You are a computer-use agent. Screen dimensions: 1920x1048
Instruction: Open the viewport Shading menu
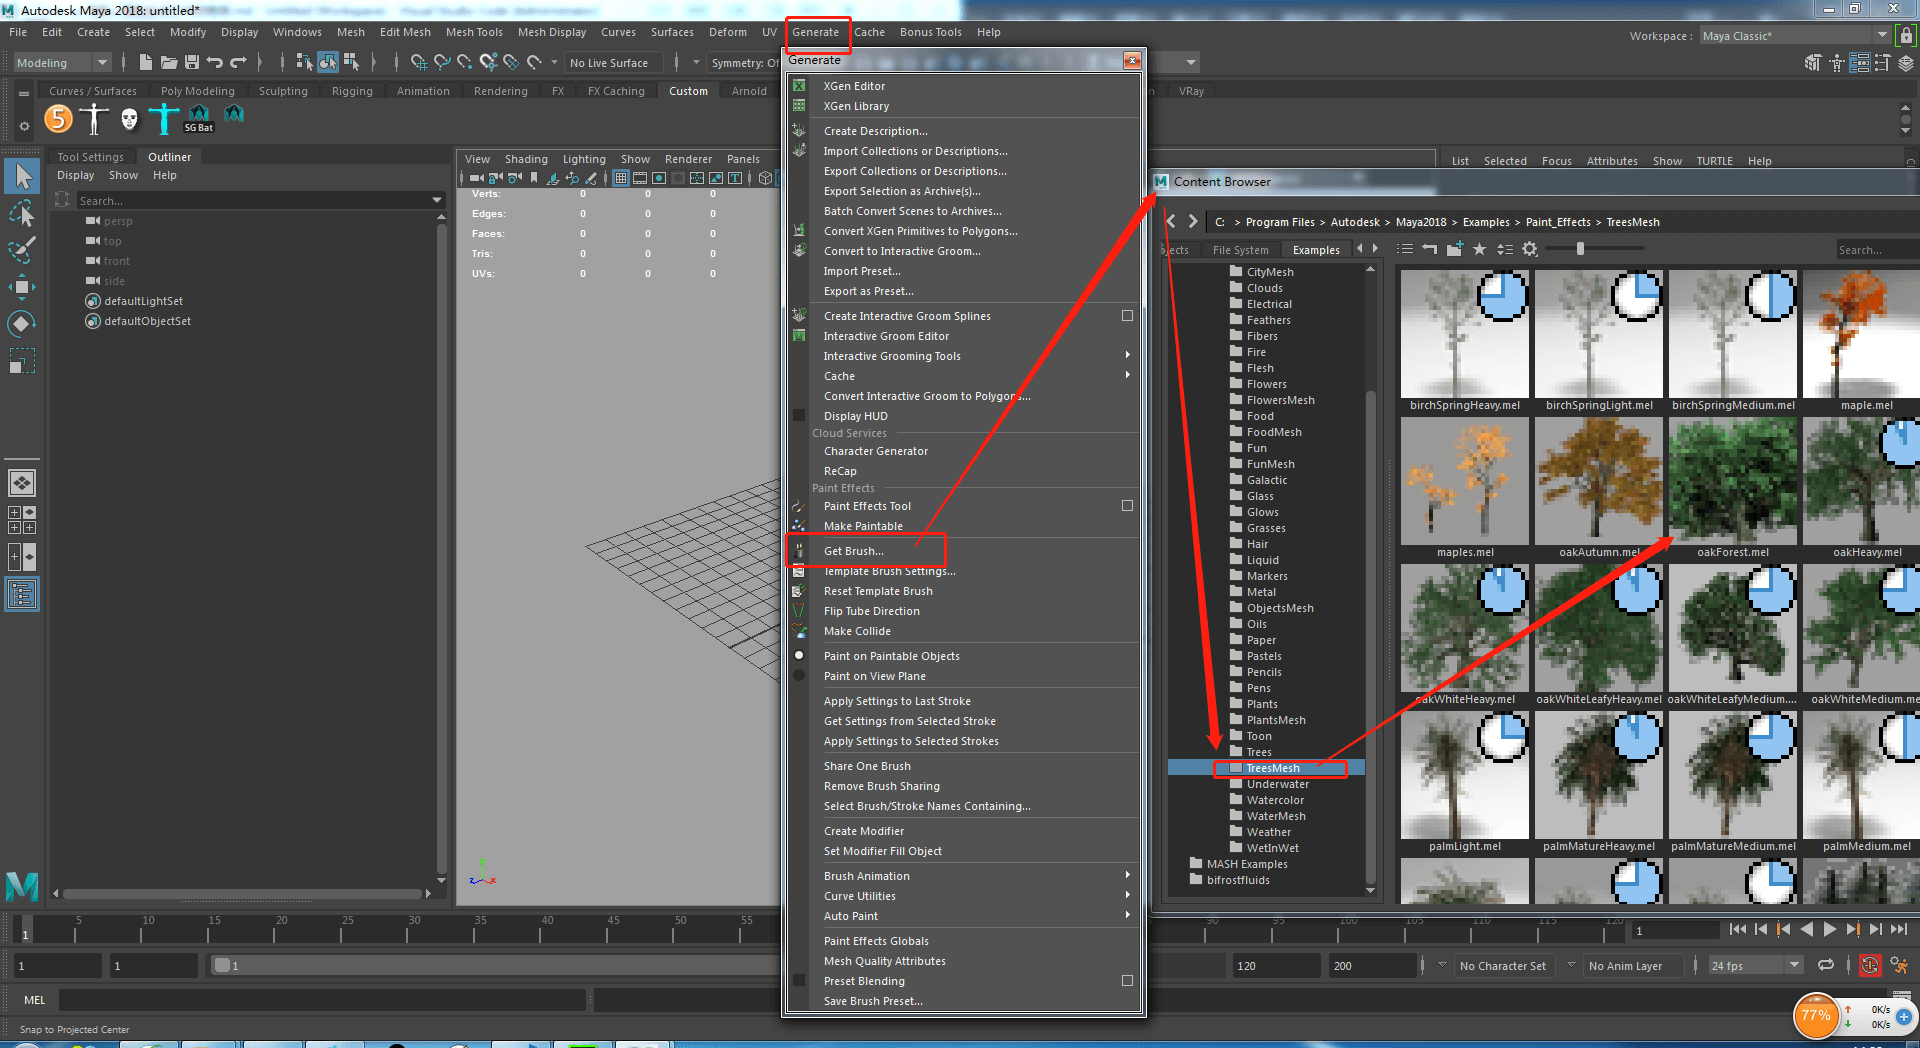point(526,159)
